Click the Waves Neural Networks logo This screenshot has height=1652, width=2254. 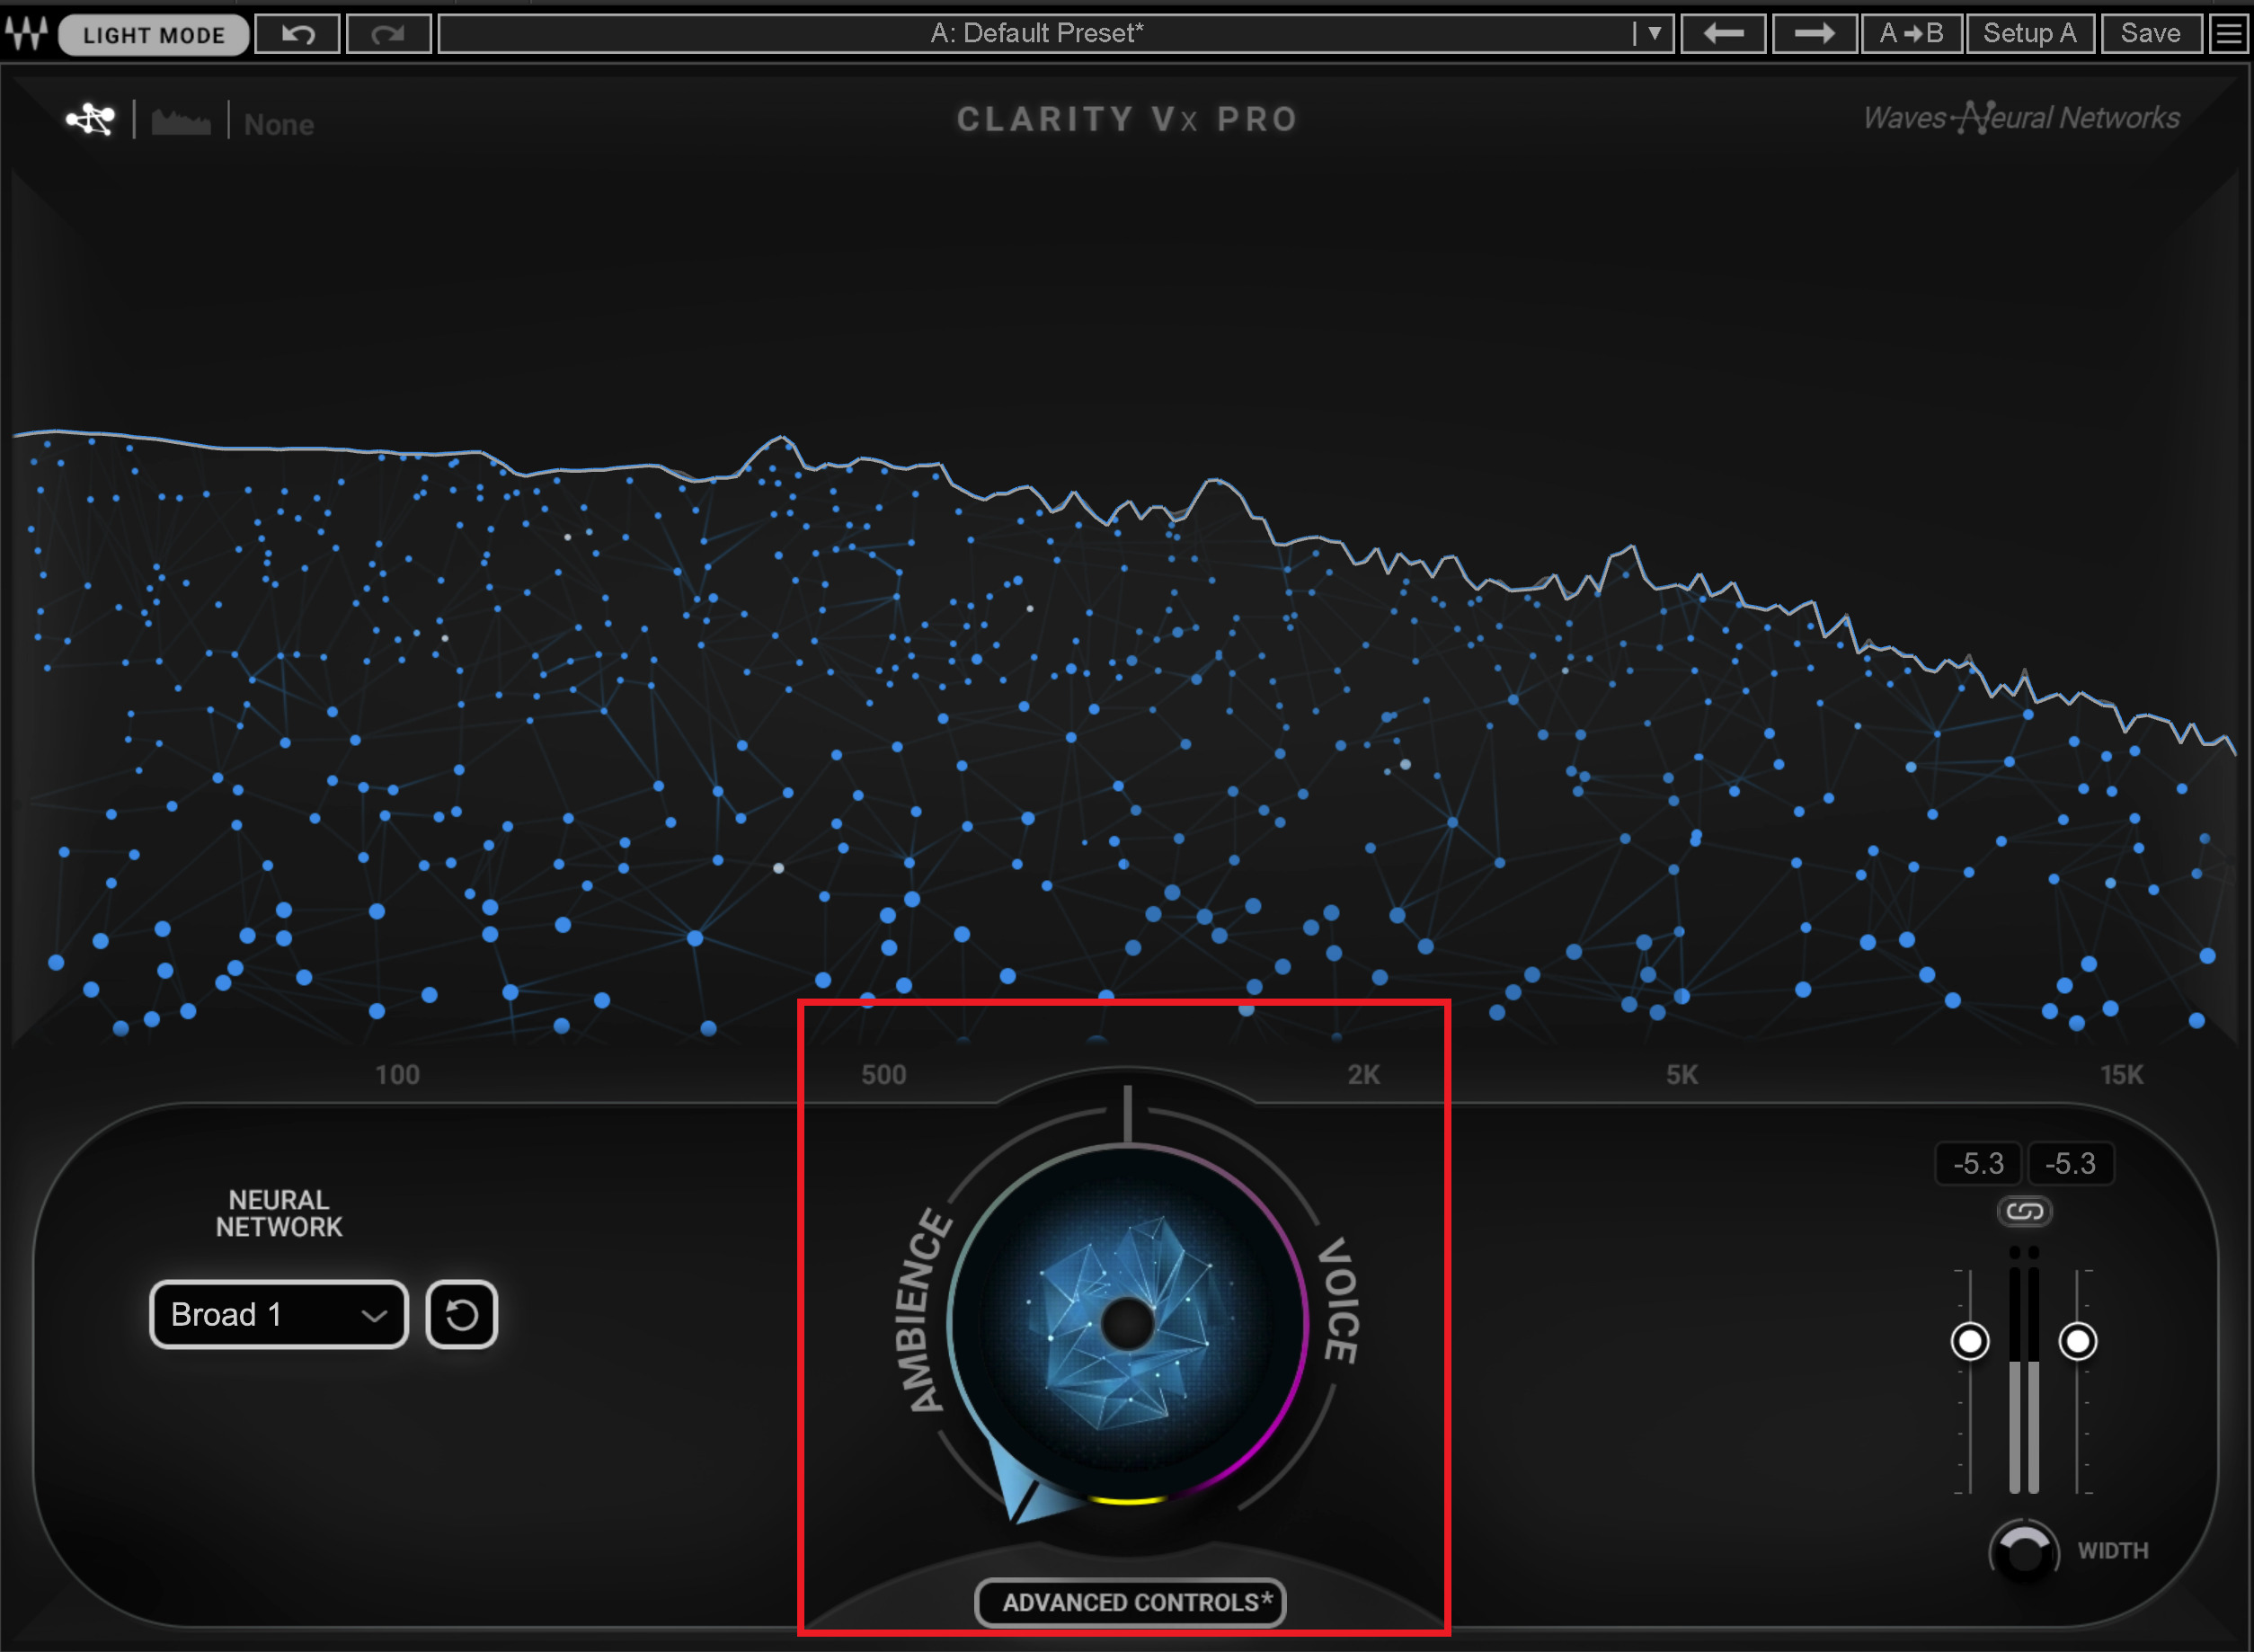2021,118
